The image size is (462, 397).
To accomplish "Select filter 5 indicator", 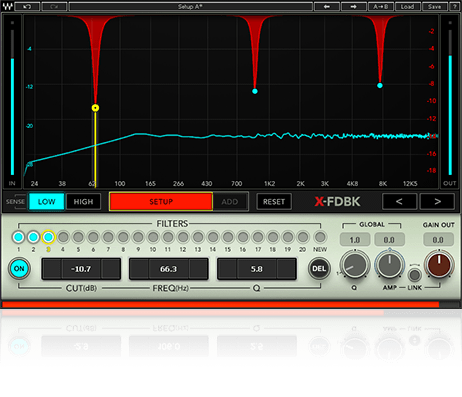I will pos(78,237).
